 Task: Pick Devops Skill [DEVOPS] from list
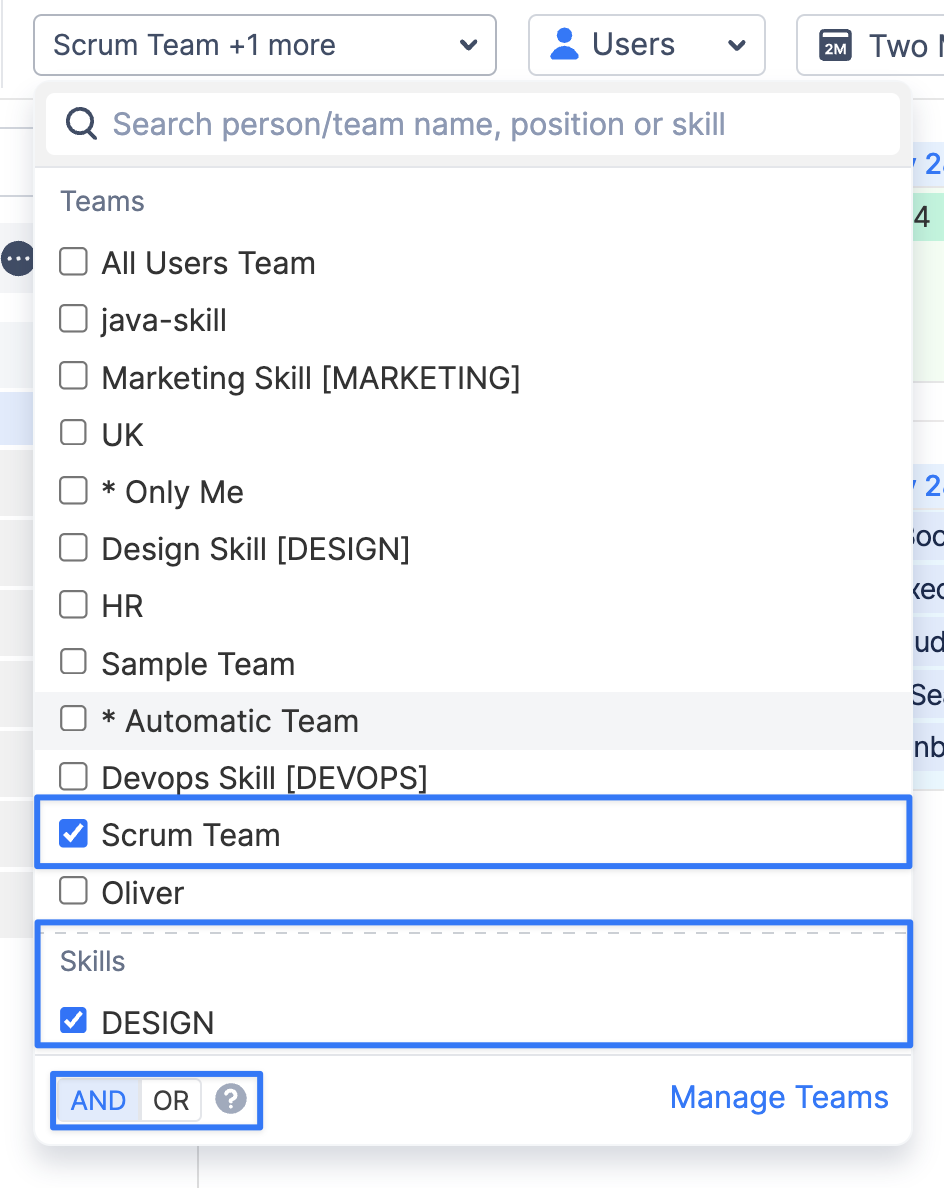(264, 777)
